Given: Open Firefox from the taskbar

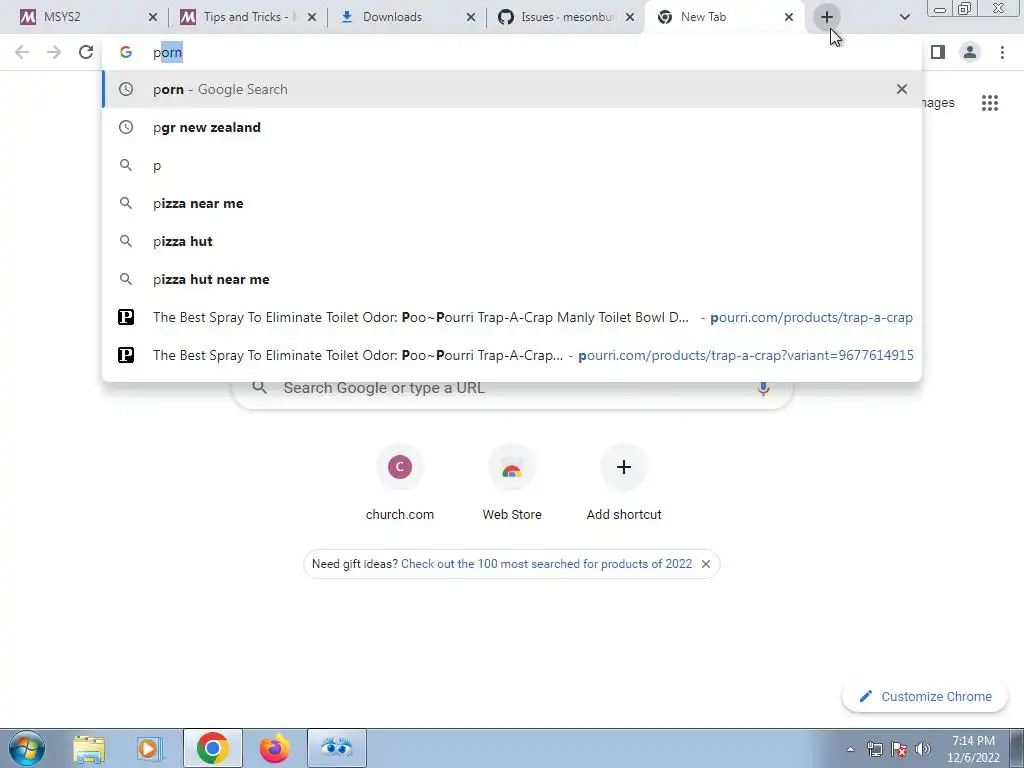Looking at the screenshot, I should click(x=274, y=748).
